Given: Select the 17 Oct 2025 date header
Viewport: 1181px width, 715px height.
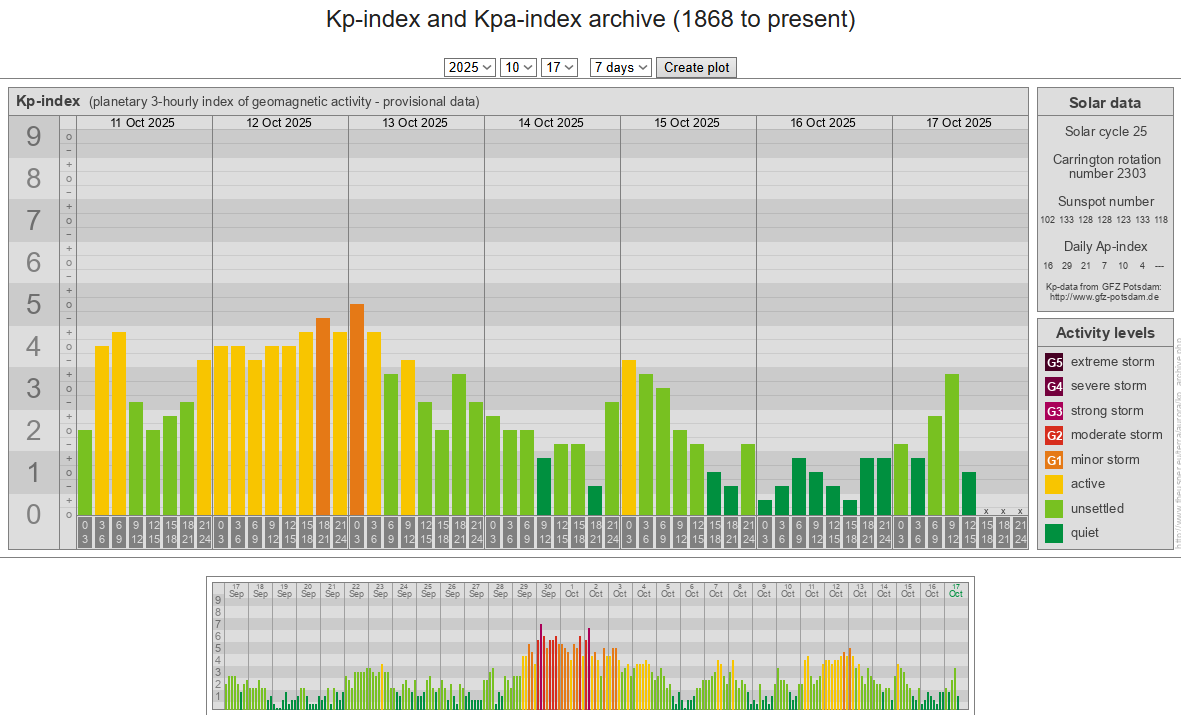Looking at the screenshot, I should [959, 123].
